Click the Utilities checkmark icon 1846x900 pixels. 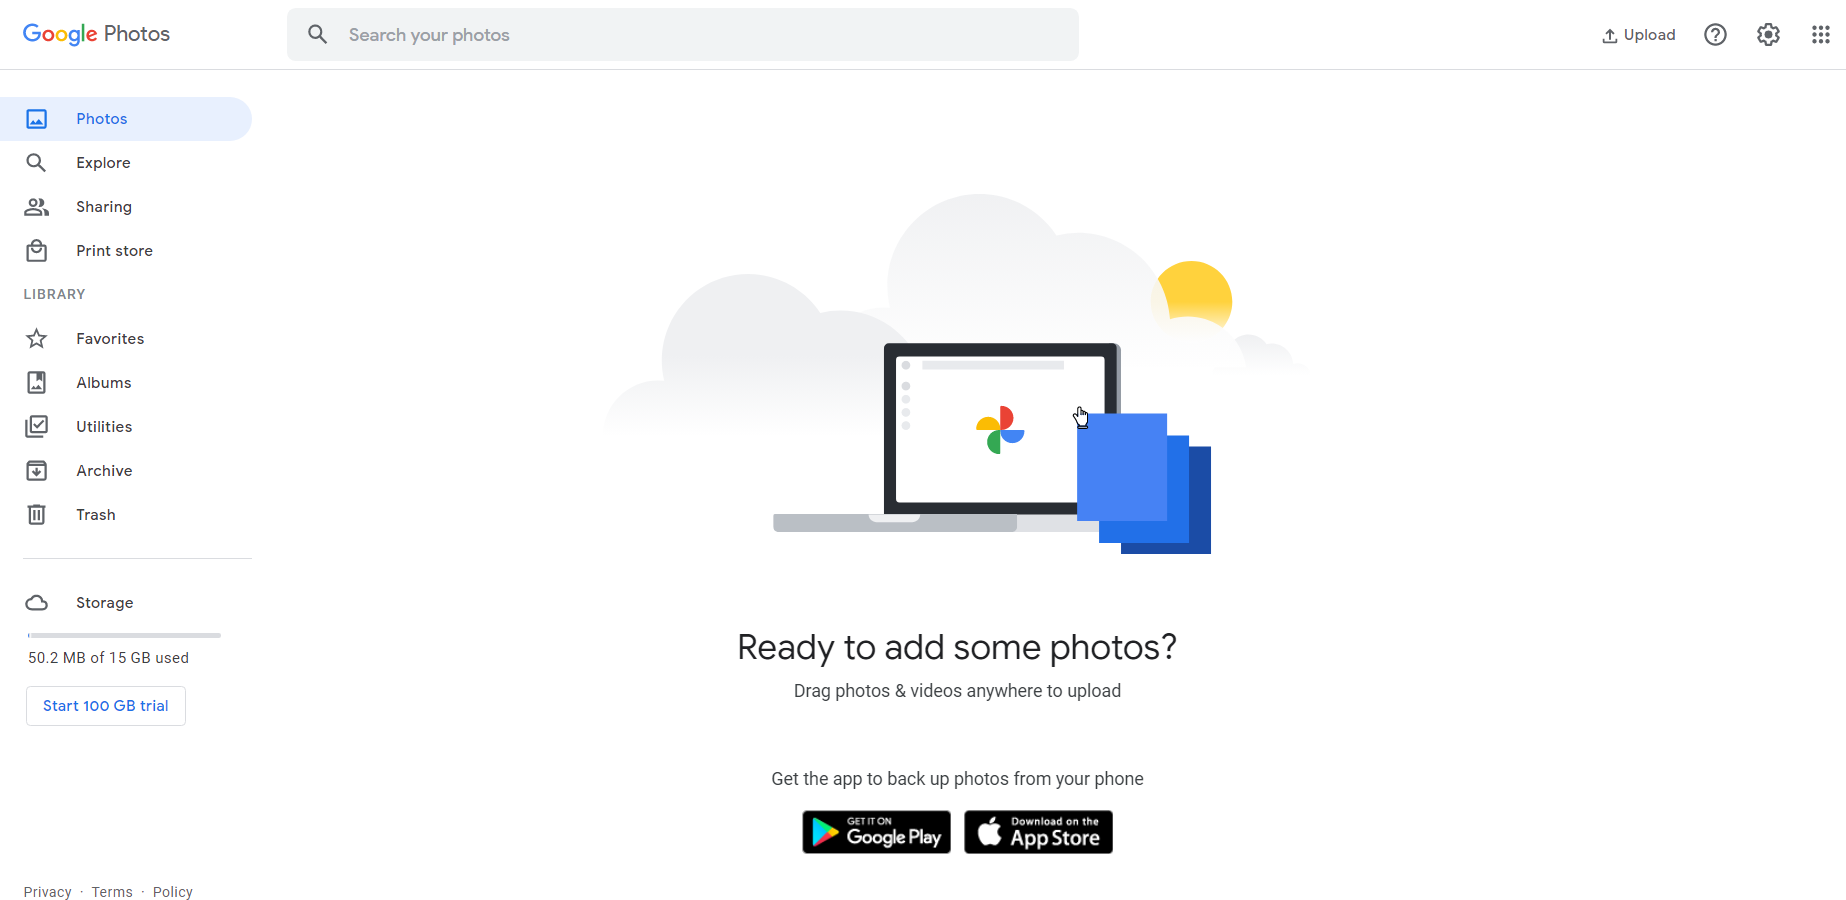pos(37,427)
